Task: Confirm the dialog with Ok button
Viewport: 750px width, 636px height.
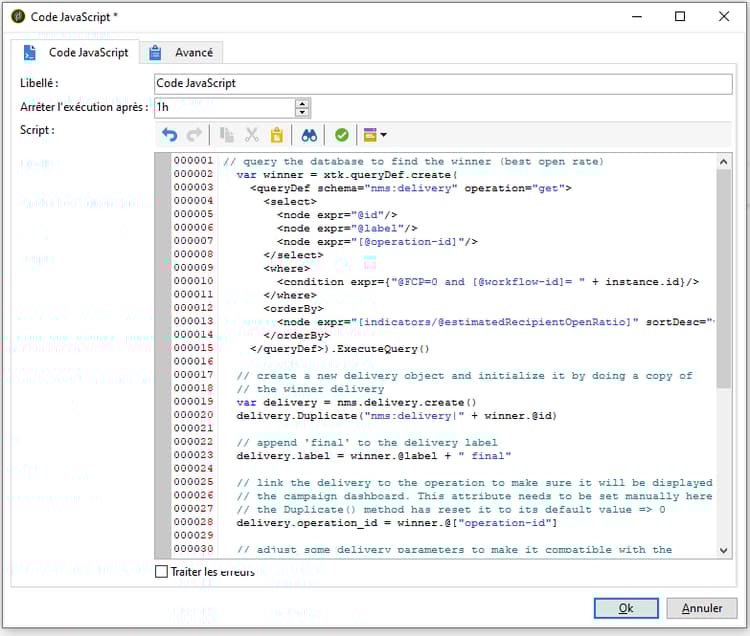Action: (x=625, y=608)
